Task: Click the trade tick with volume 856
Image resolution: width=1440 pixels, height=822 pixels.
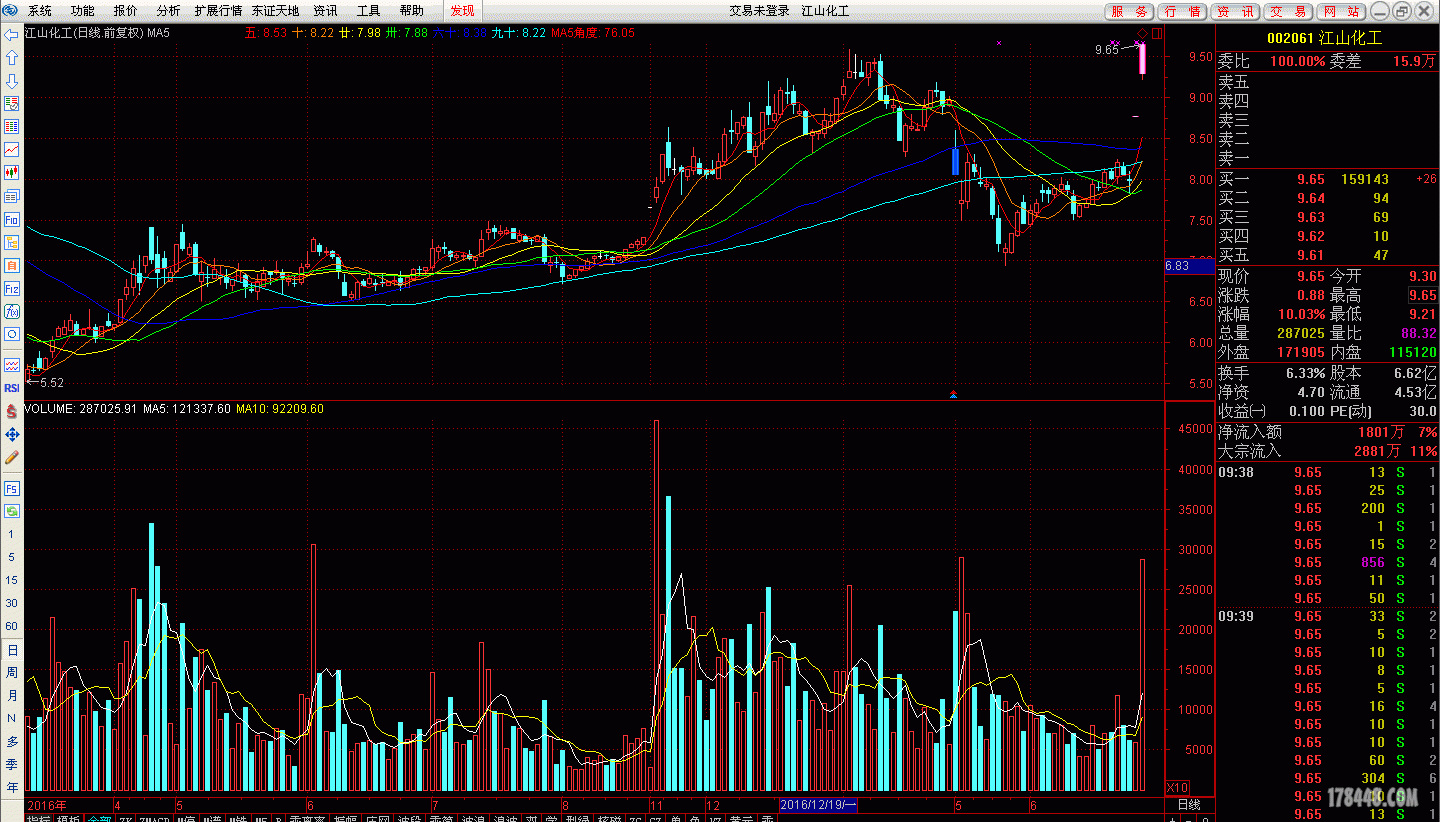Action: coord(1327,562)
